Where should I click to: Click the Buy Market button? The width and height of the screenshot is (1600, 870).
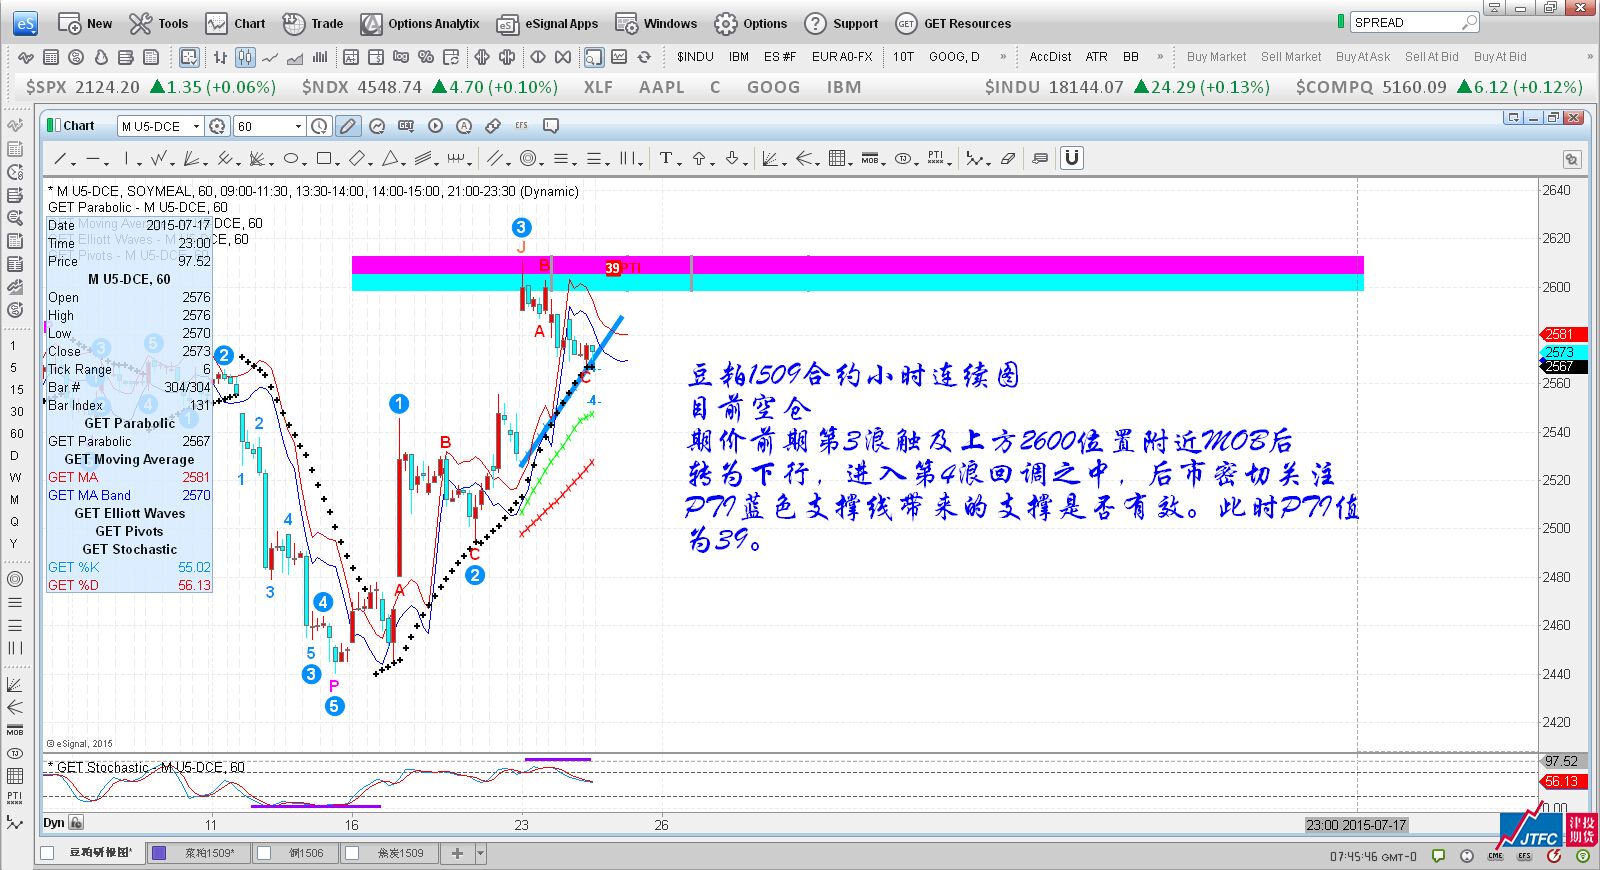[1216, 57]
